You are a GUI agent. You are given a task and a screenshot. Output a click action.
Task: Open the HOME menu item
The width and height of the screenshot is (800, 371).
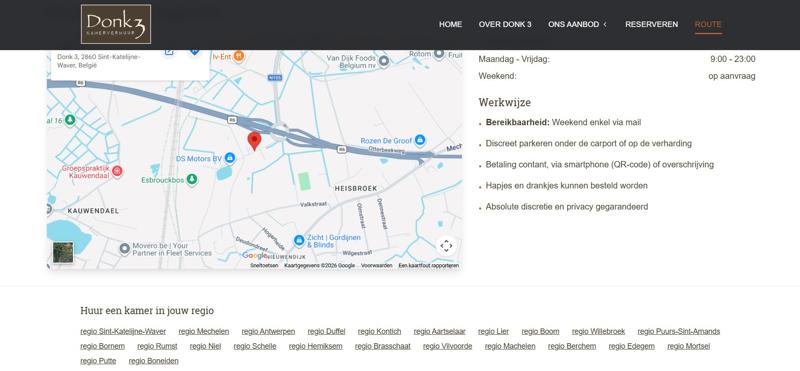[x=451, y=24]
